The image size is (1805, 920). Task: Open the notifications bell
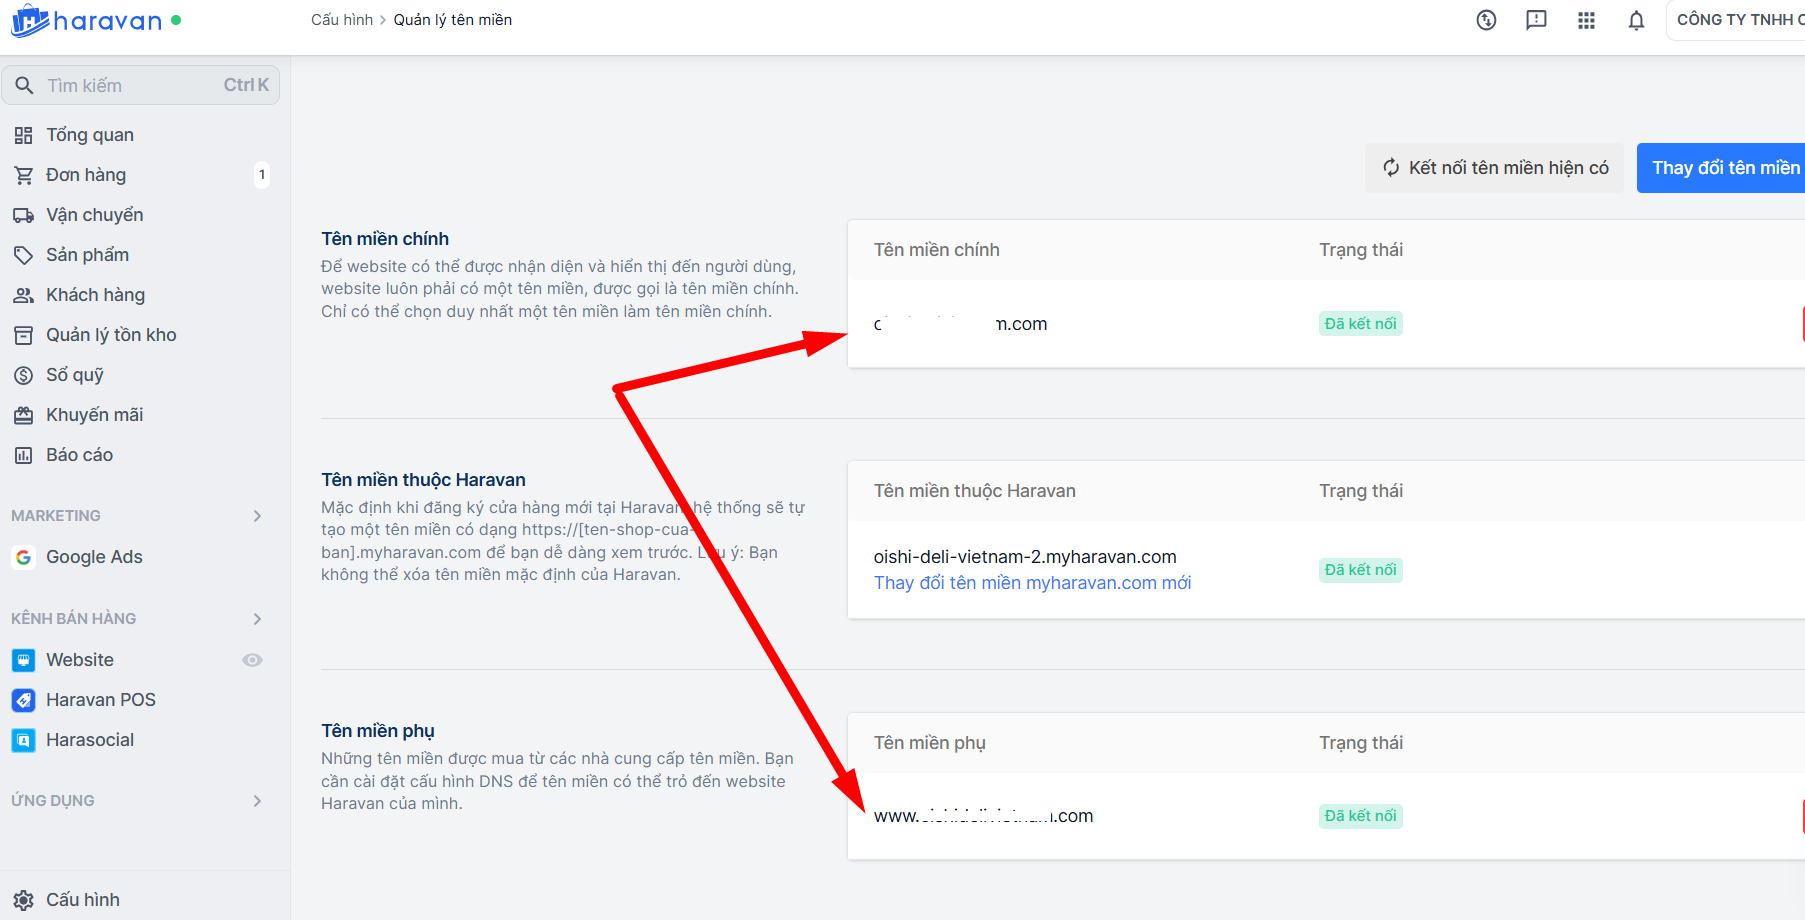[x=1636, y=20]
